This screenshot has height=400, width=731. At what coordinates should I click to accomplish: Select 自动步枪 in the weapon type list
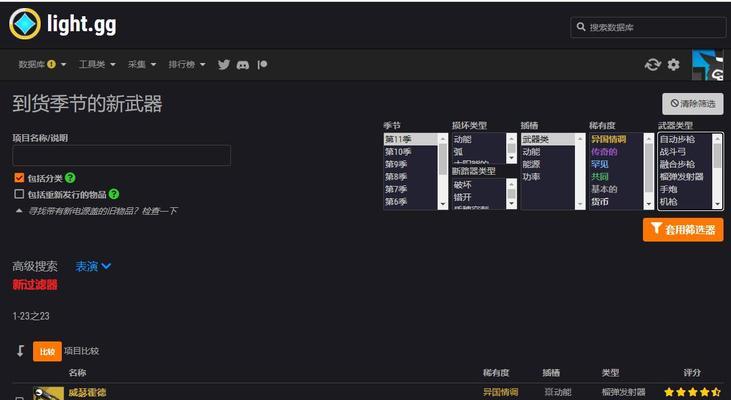click(x=685, y=139)
